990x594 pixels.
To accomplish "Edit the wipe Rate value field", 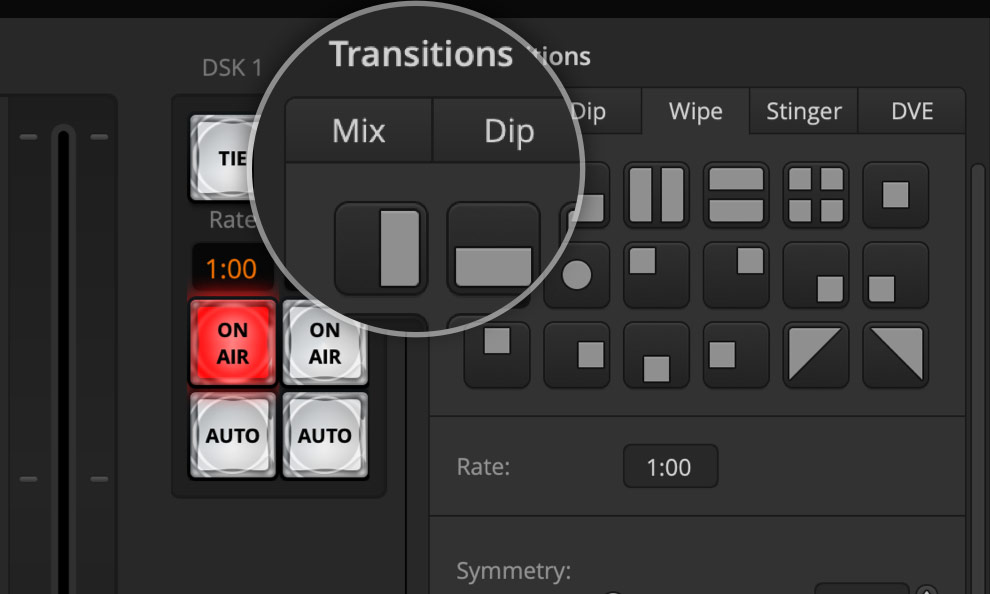I will click(x=670, y=466).
